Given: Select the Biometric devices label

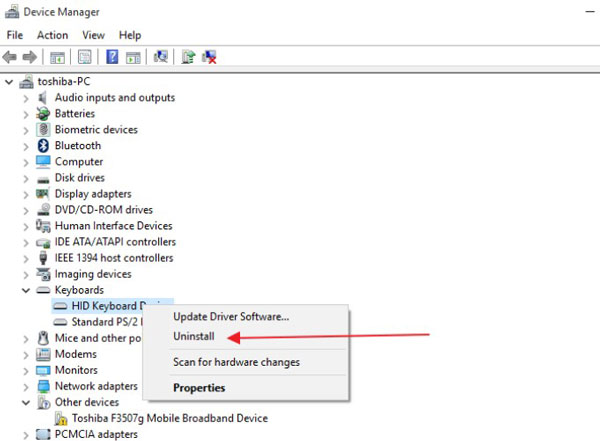Looking at the screenshot, I should (x=96, y=130).
